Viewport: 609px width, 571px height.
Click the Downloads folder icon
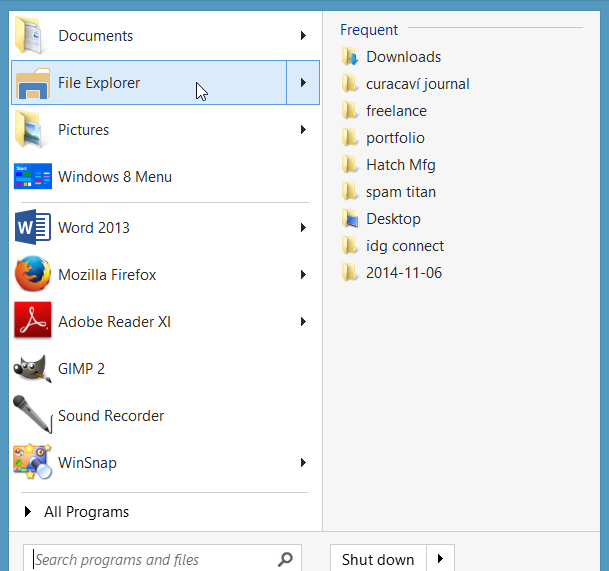tap(350, 57)
